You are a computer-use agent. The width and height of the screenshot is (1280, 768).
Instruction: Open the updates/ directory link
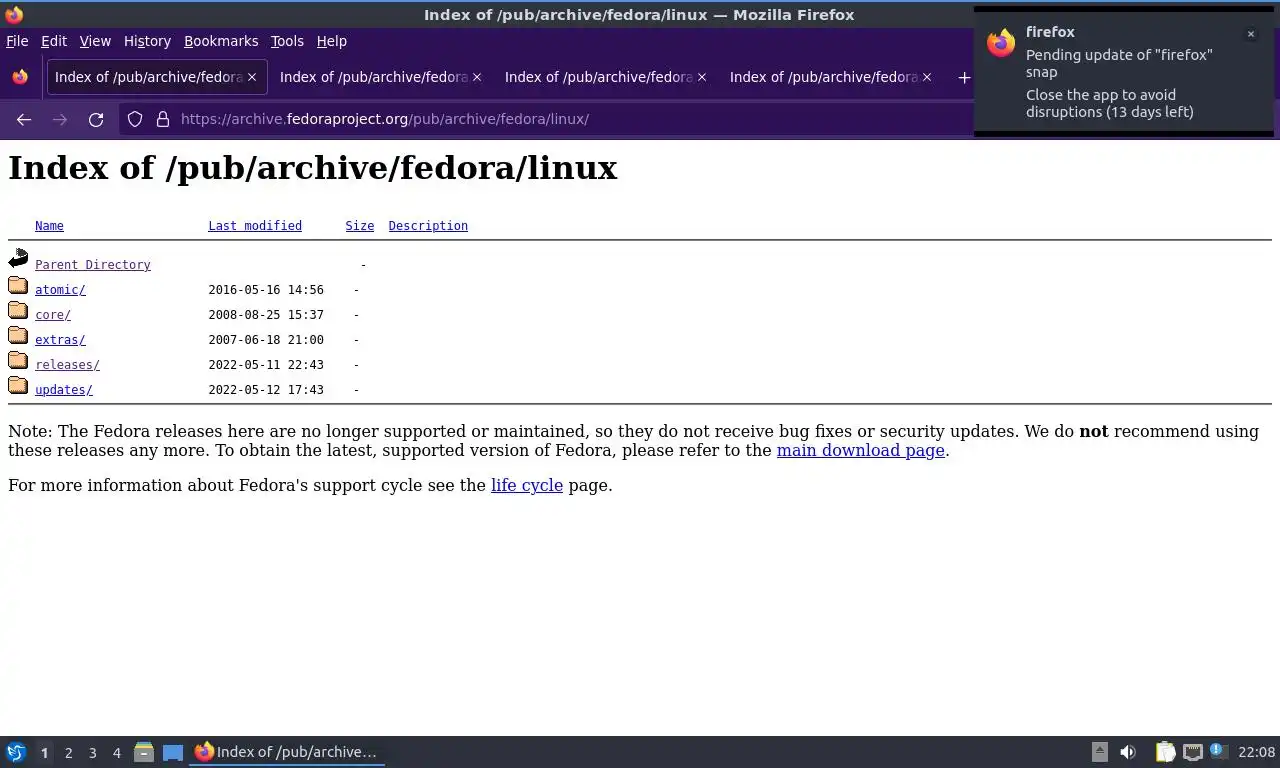[x=64, y=390]
